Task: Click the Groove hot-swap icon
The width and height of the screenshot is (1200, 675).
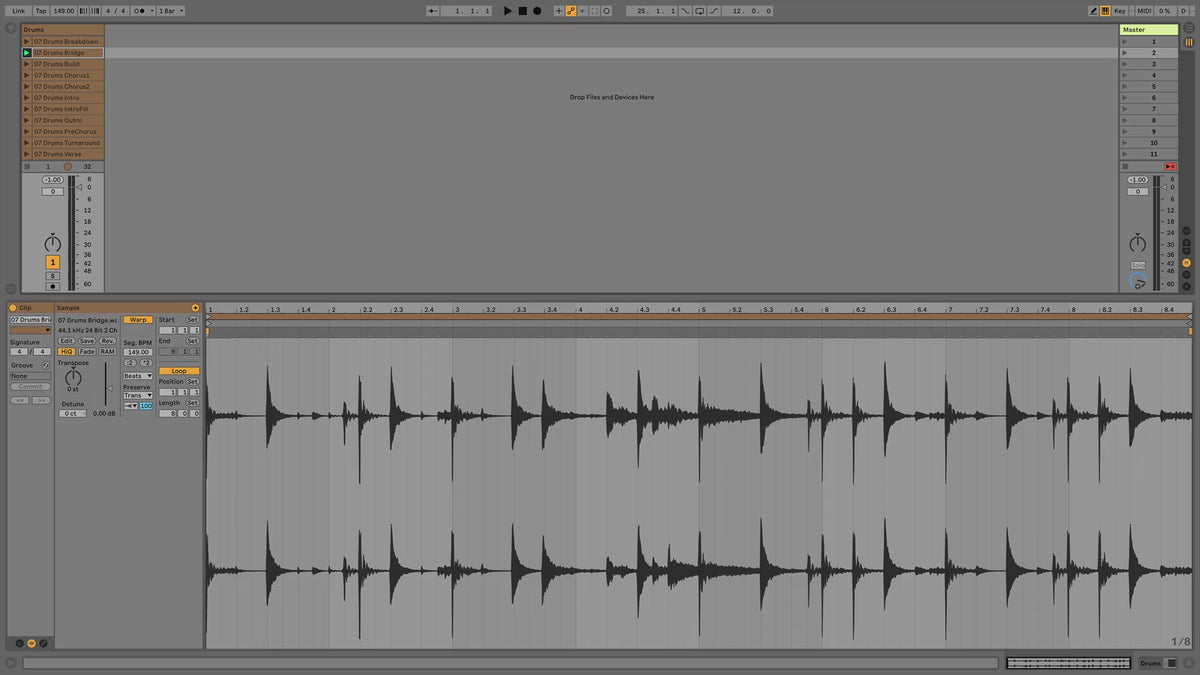Action: pos(45,365)
